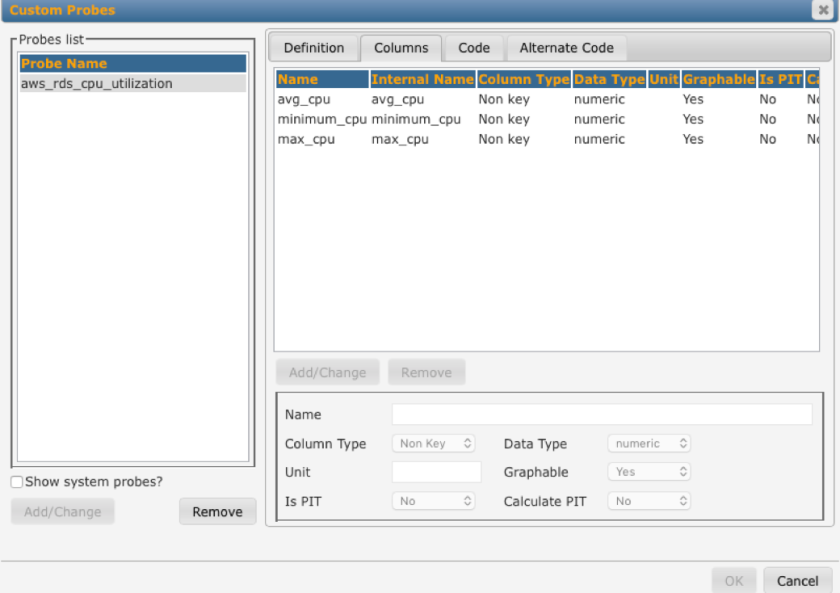Close the Custom Probes dialog
This screenshot has height=593, width=840.
(823, 10)
